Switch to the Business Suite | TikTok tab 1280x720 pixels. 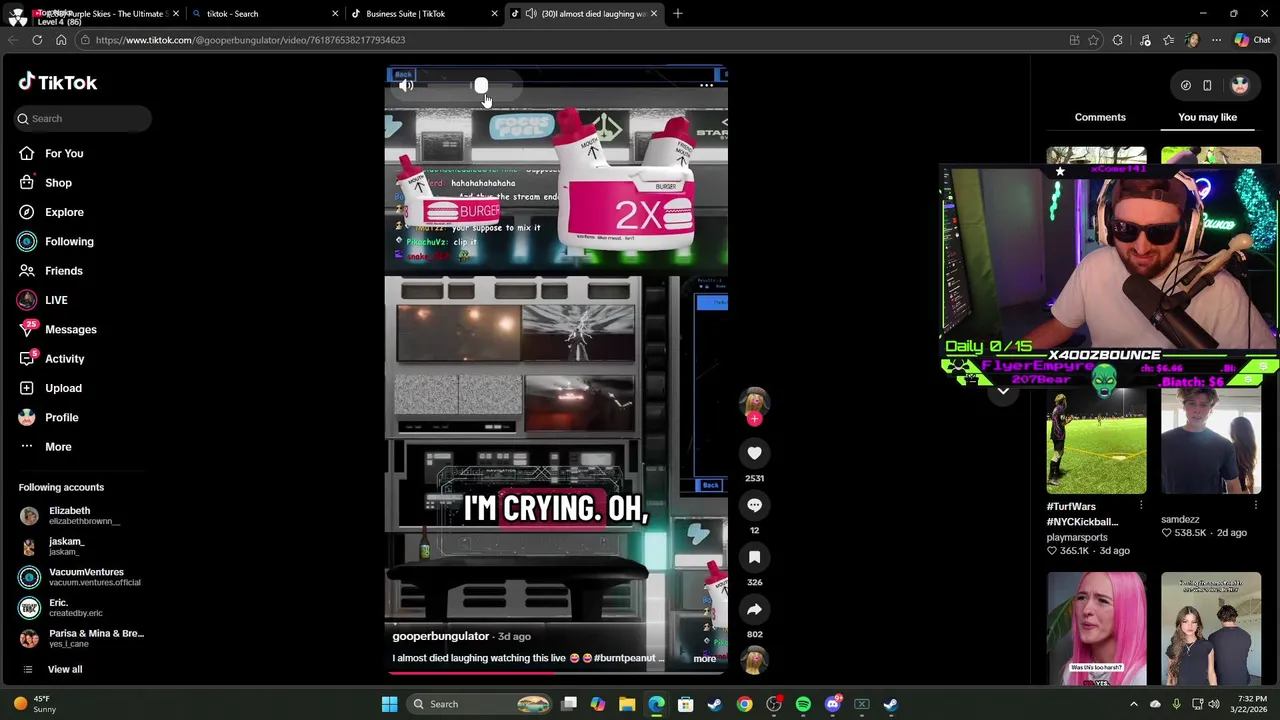click(422, 14)
